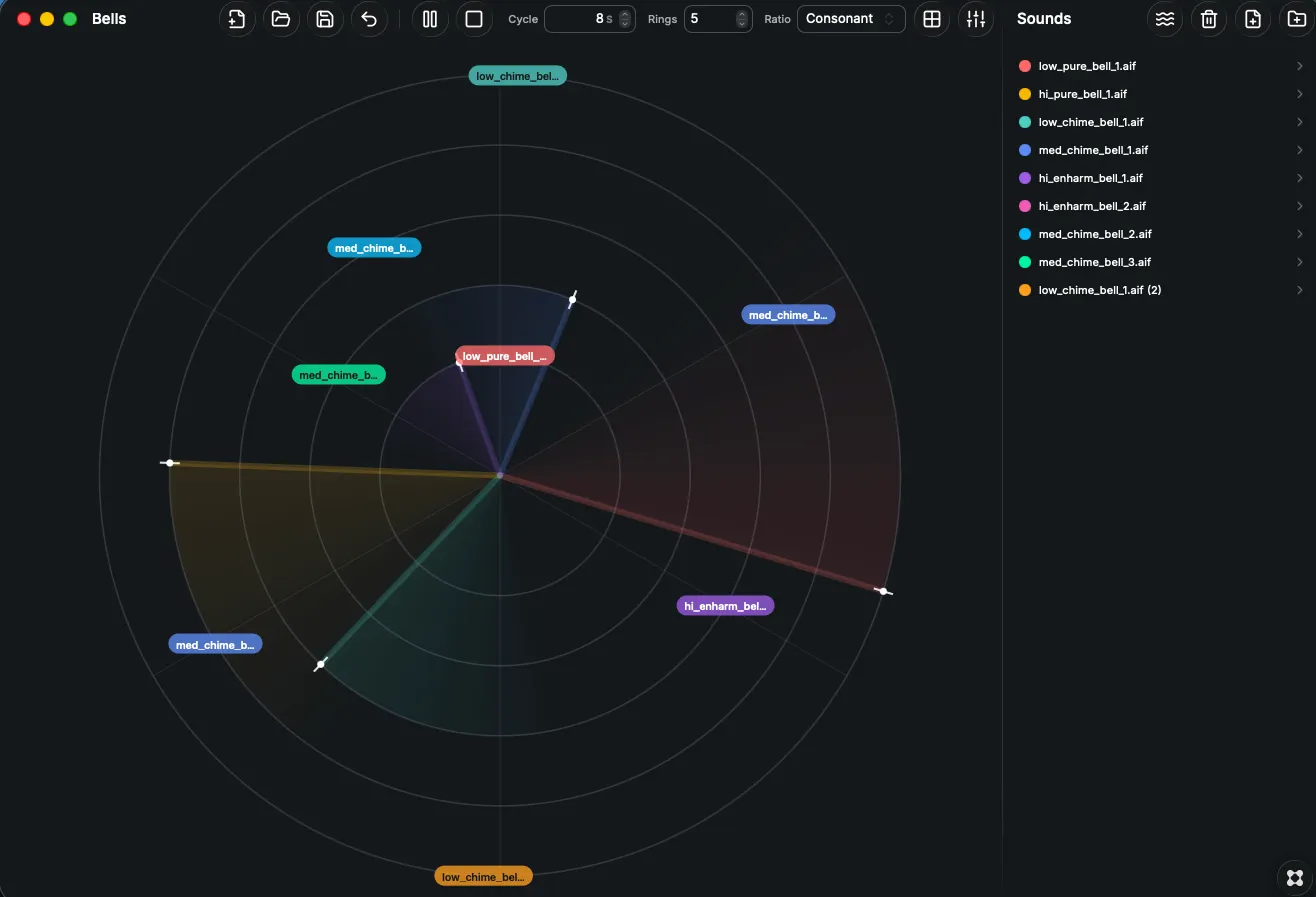Image resolution: width=1316 pixels, height=897 pixels.
Task: Select hi_enharm_bell_2.aif in the sounds list
Action: pos(1160,206)
